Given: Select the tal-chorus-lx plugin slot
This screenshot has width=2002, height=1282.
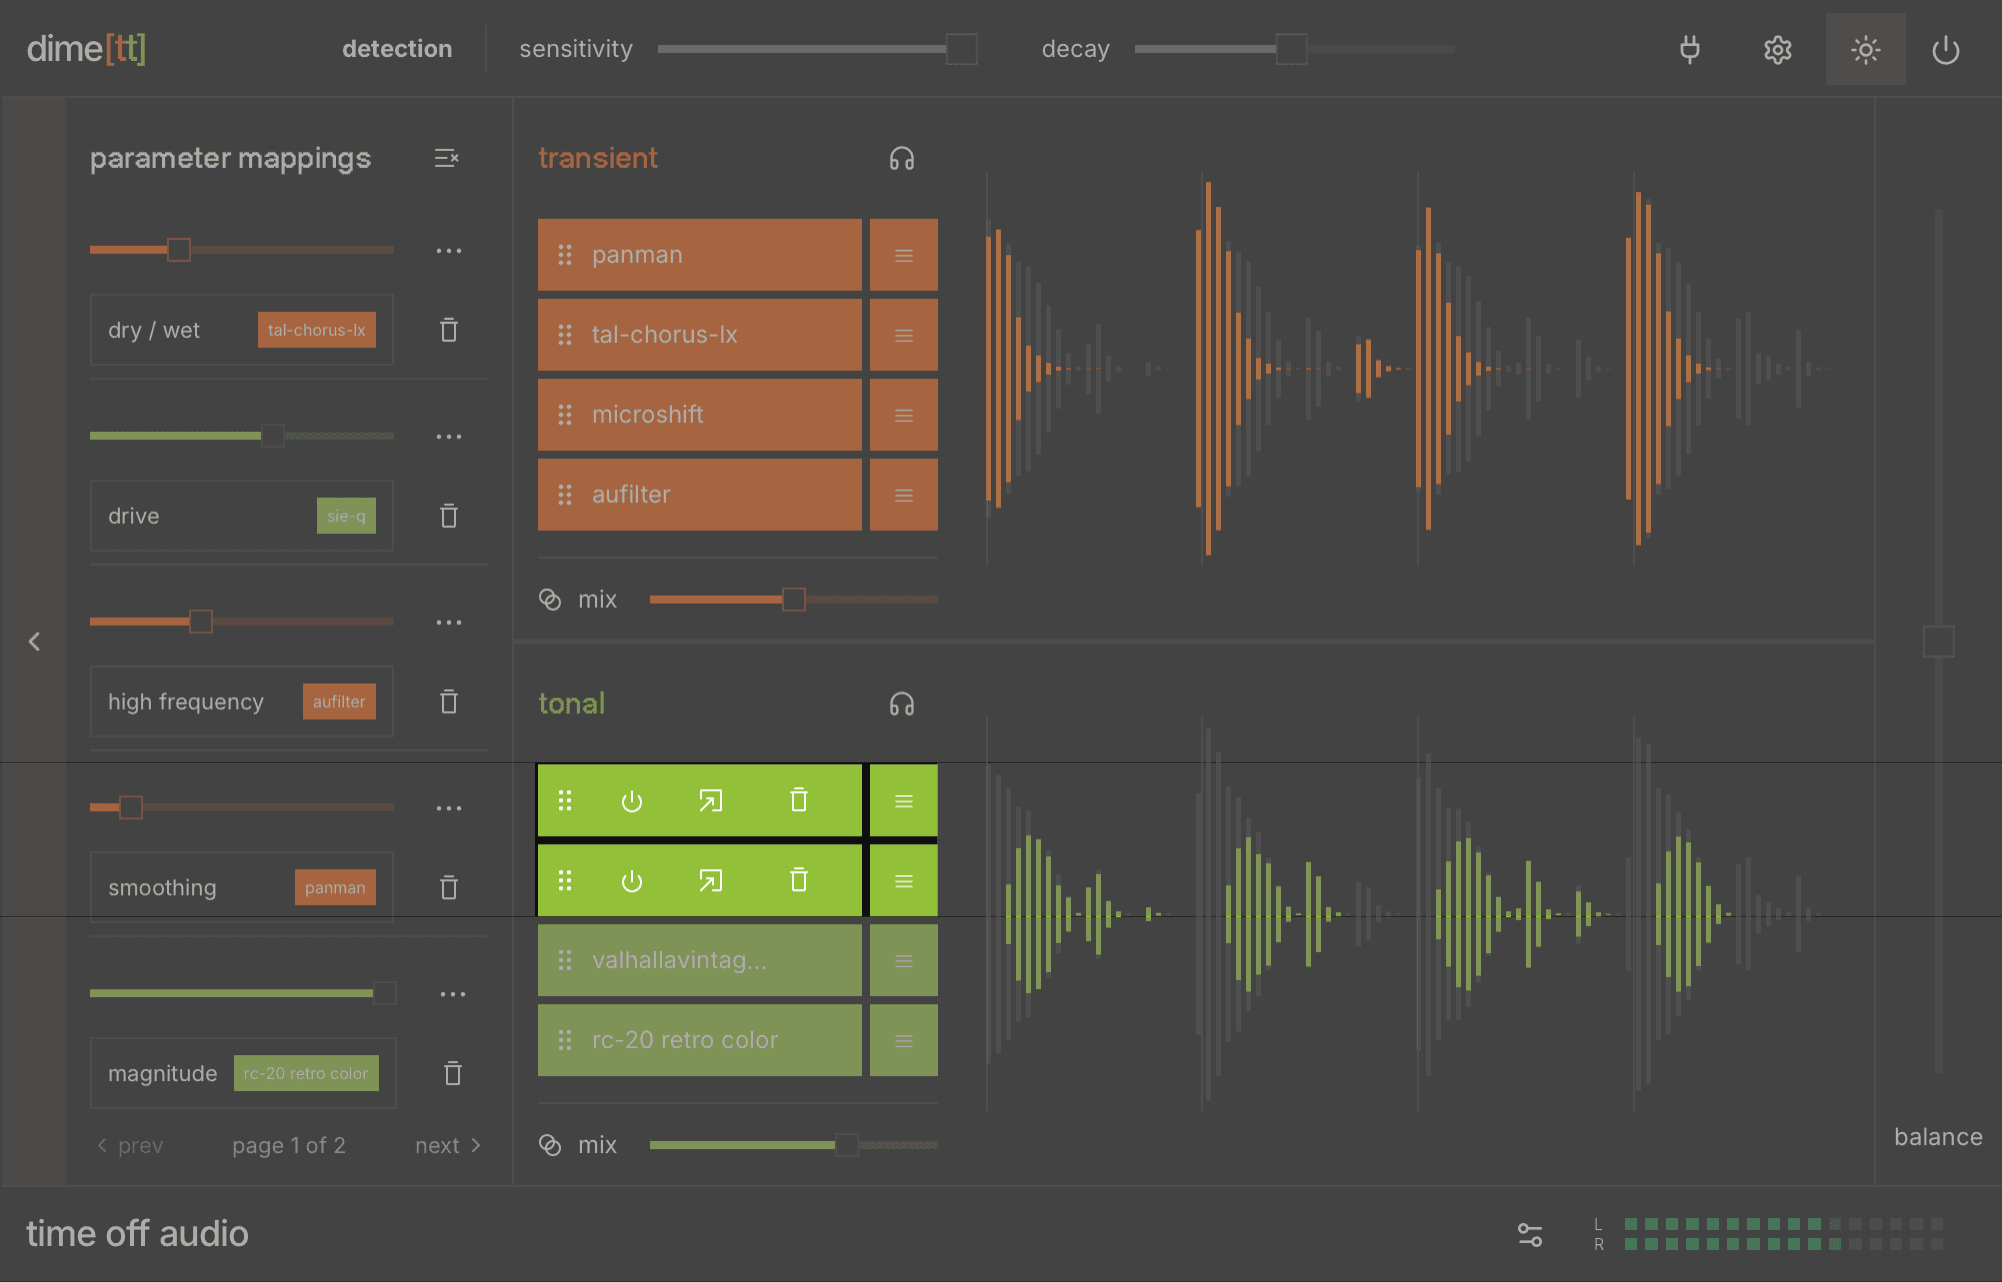Looking at the screenshot, I should pos(700,335).
